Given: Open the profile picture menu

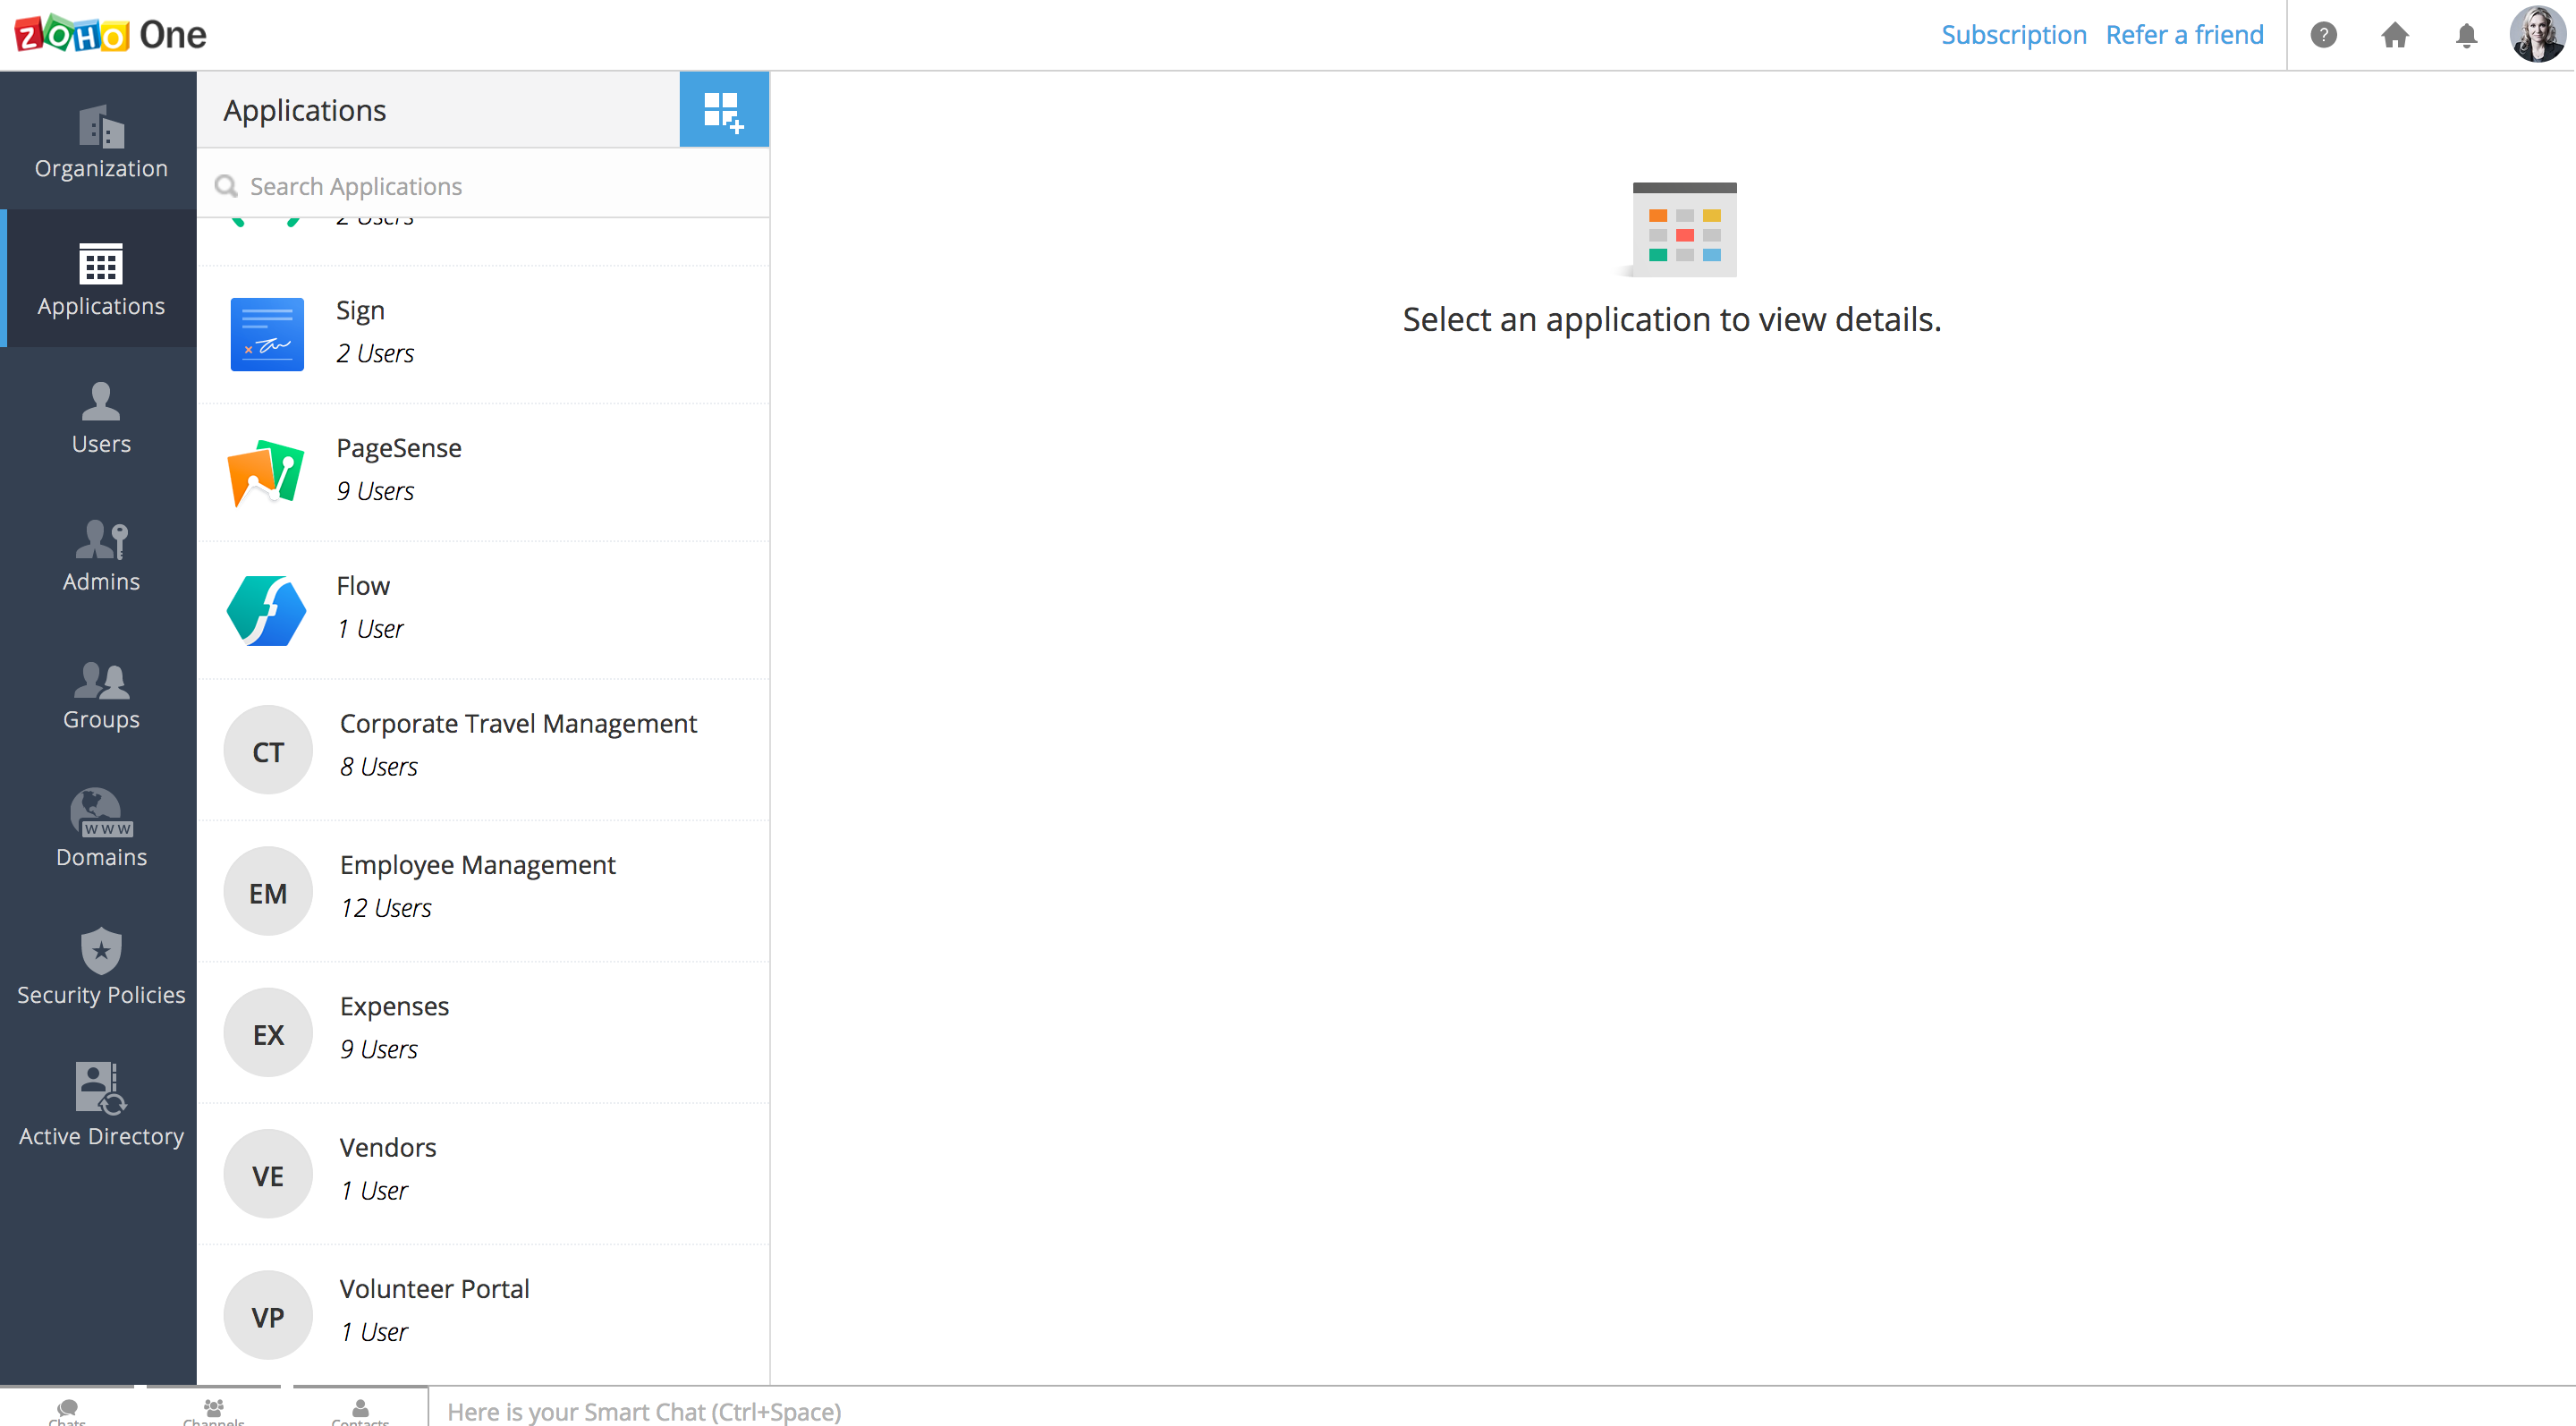Looking at the screenshot, I should (2539, 34).
